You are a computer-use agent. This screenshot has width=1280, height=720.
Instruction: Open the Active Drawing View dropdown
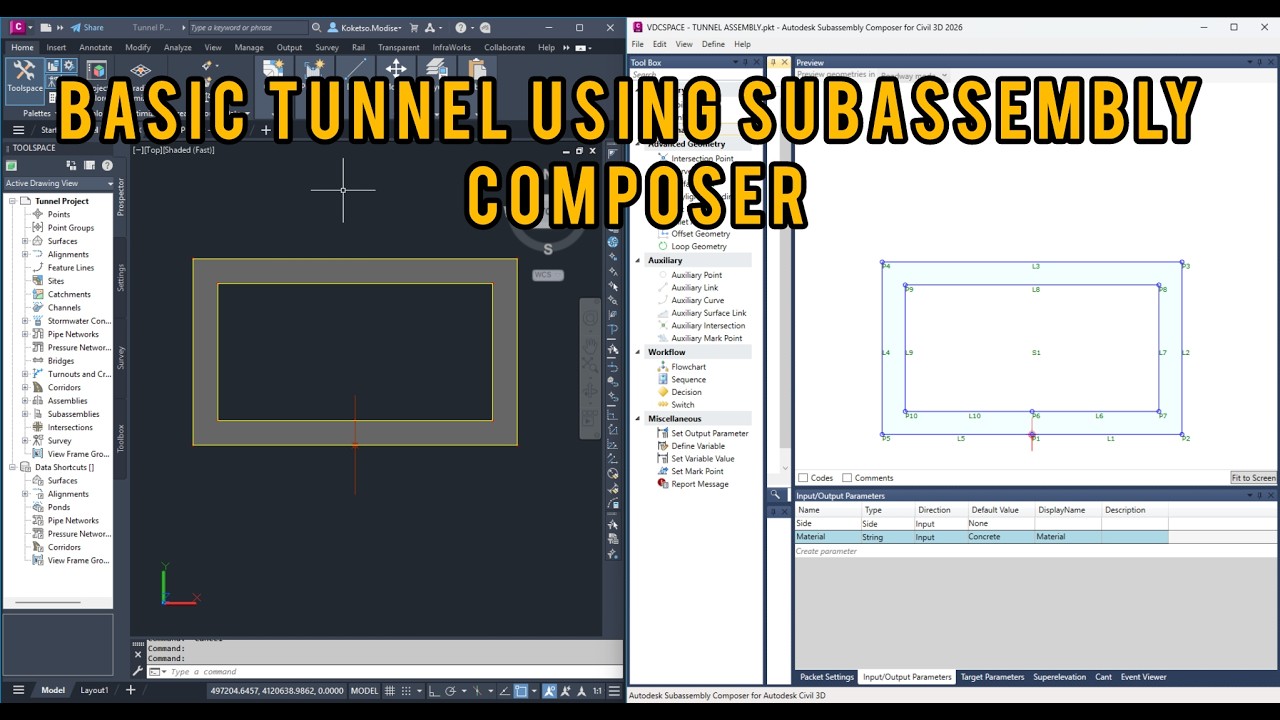point(59,183)
